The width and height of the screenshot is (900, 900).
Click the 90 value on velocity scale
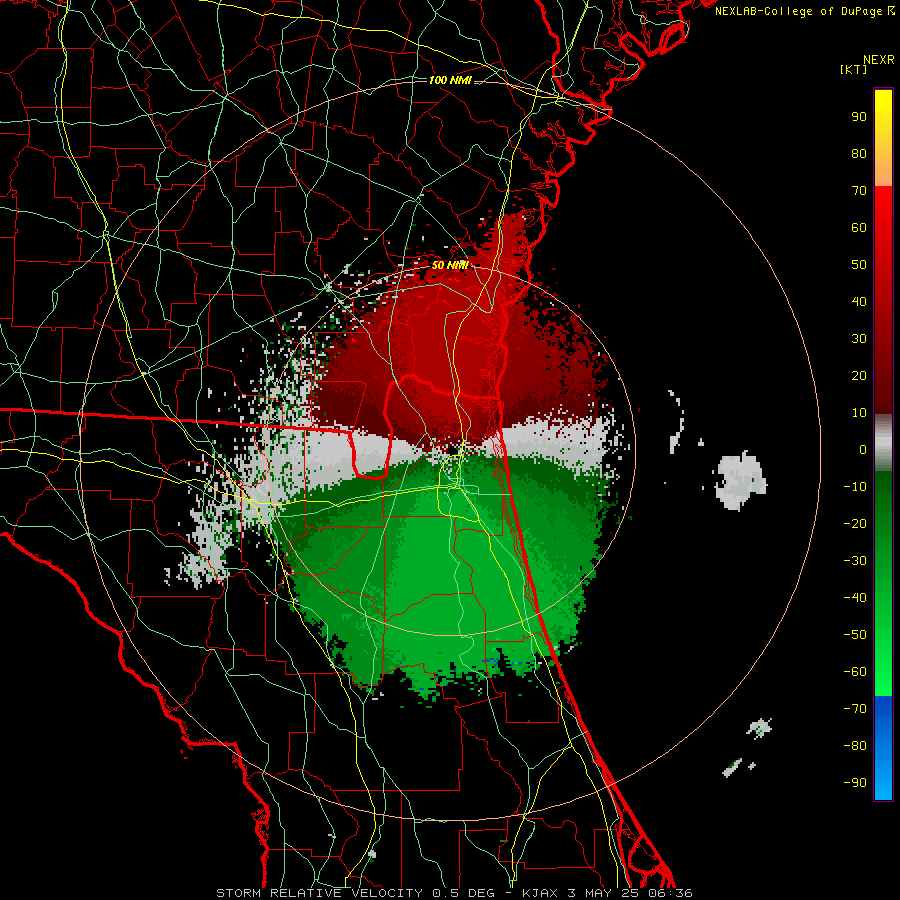coord(859,117)
